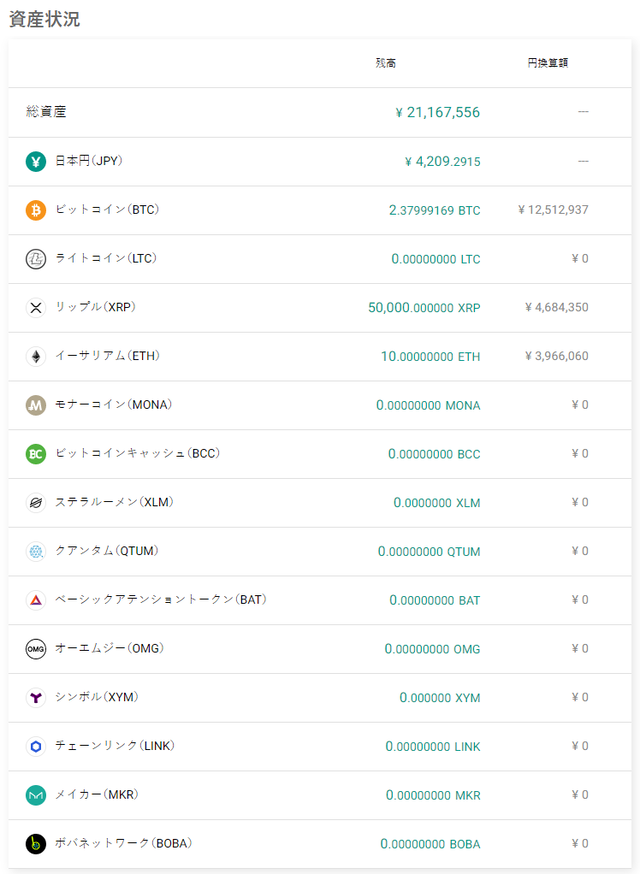The height and width of the screenshot is (874, 640).
Task: Click the 0.00000000 QTUM balance
Action: pyautogui.click(x=429, y=552)
